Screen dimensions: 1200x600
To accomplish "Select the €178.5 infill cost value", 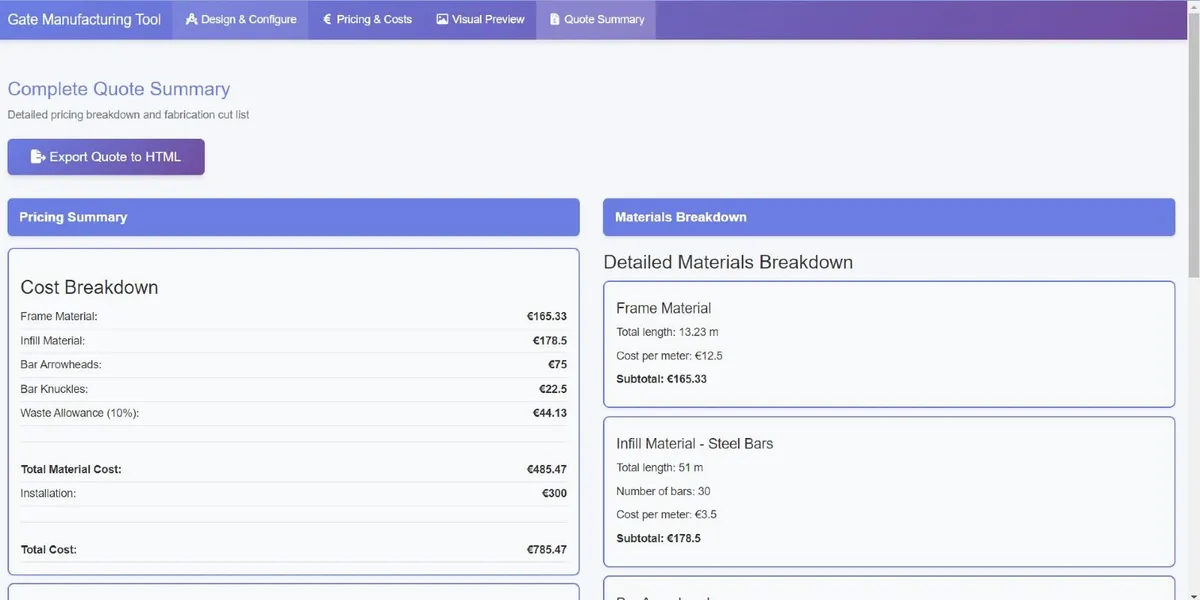I will (550, 341).
